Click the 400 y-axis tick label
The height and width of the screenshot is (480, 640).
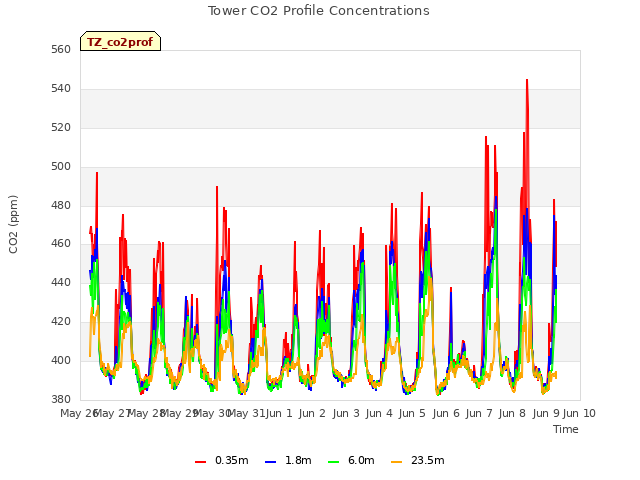point(61,360)
